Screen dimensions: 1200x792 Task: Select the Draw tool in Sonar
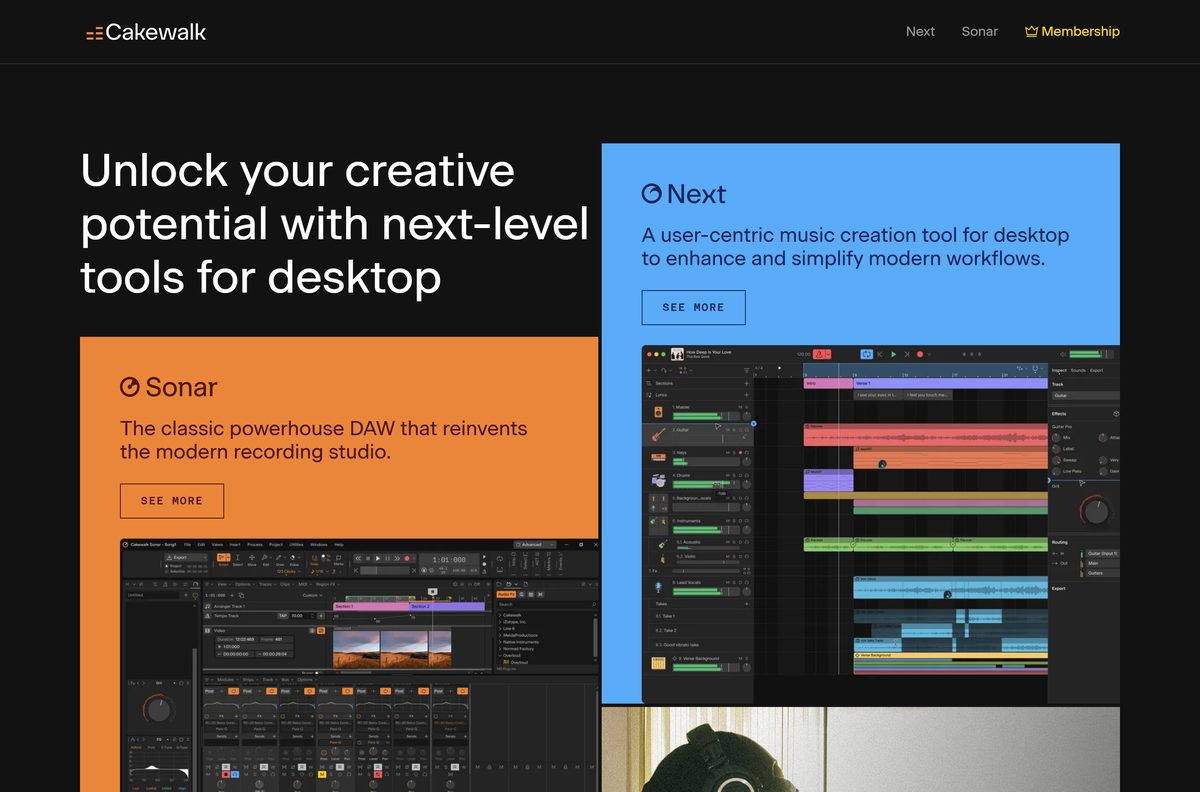coord(280,559)
